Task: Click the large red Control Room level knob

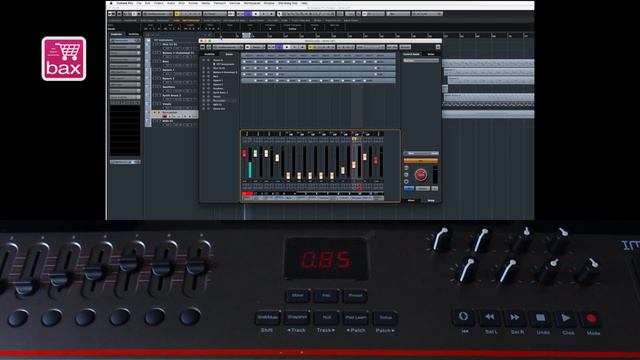Action: coord(420,175)
